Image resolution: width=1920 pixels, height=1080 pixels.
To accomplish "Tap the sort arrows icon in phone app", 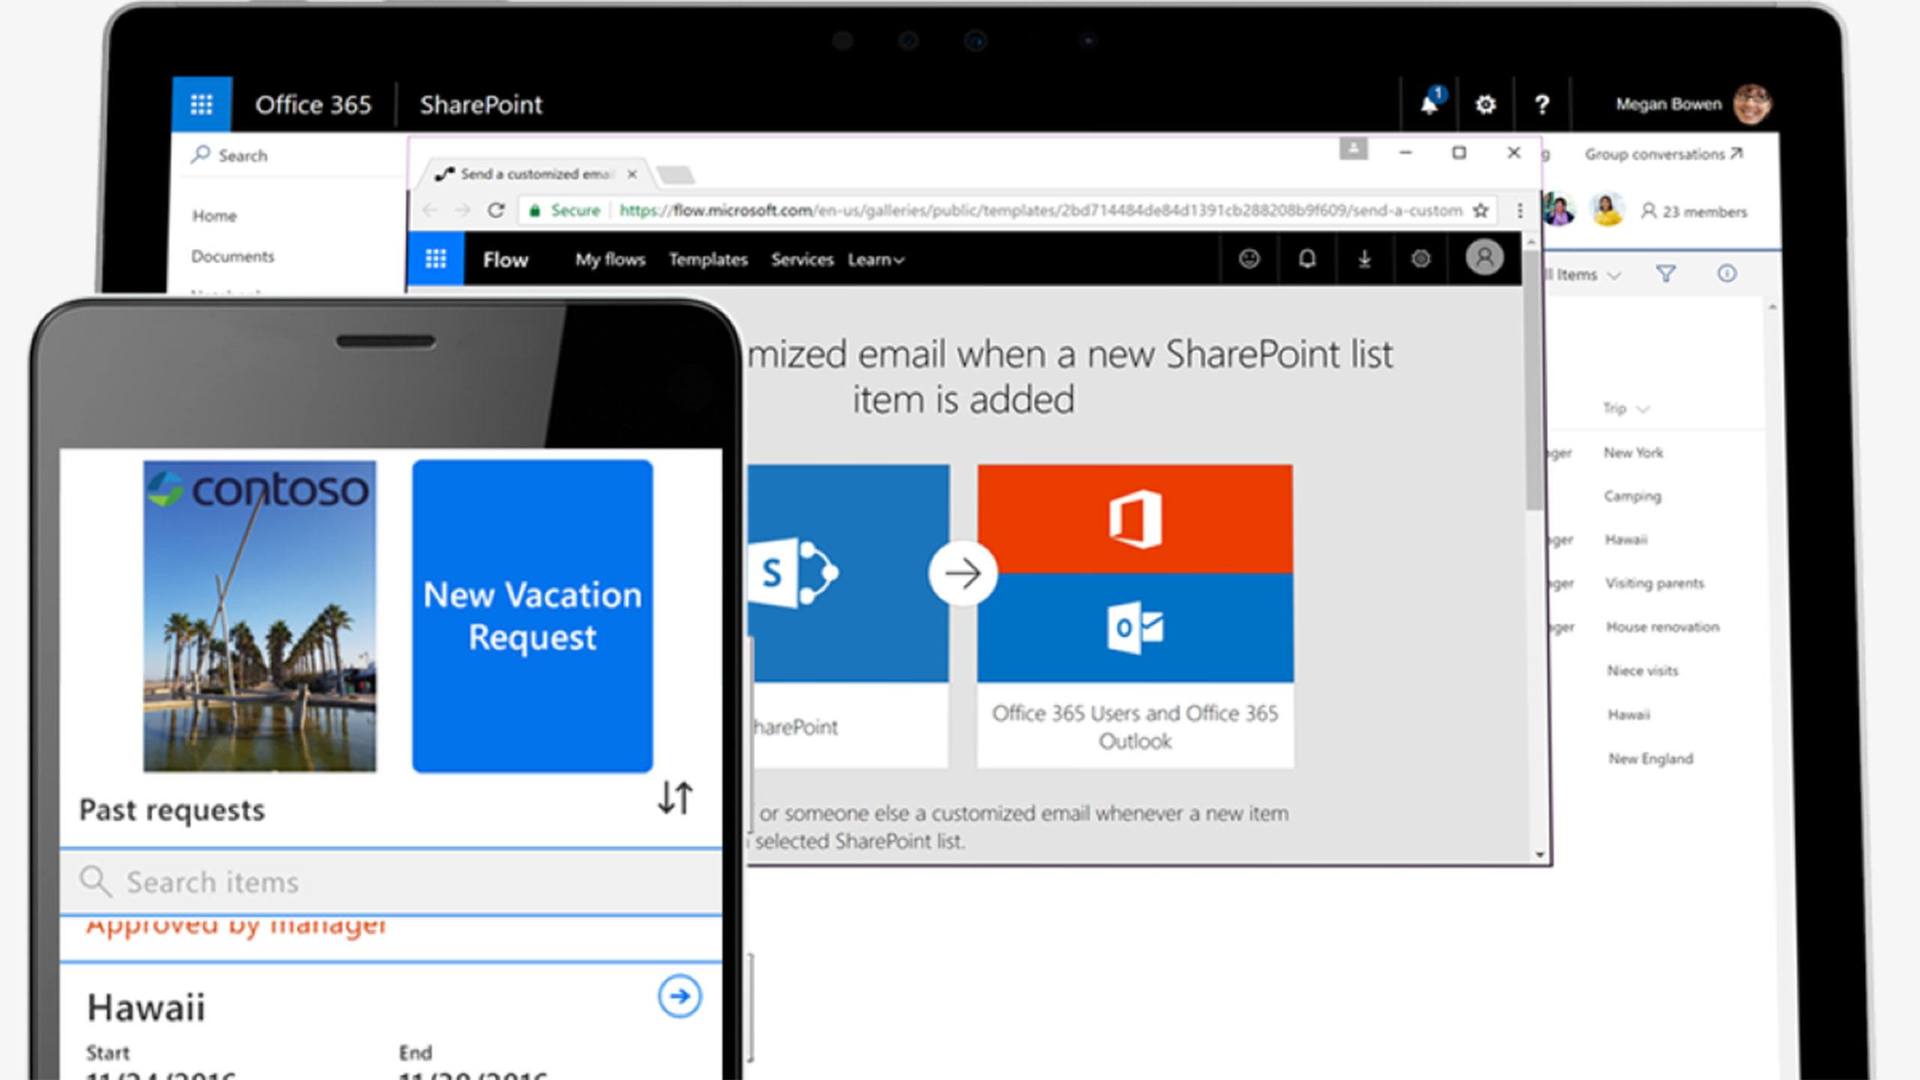I will pyautogui.click(x=675, y=797).
